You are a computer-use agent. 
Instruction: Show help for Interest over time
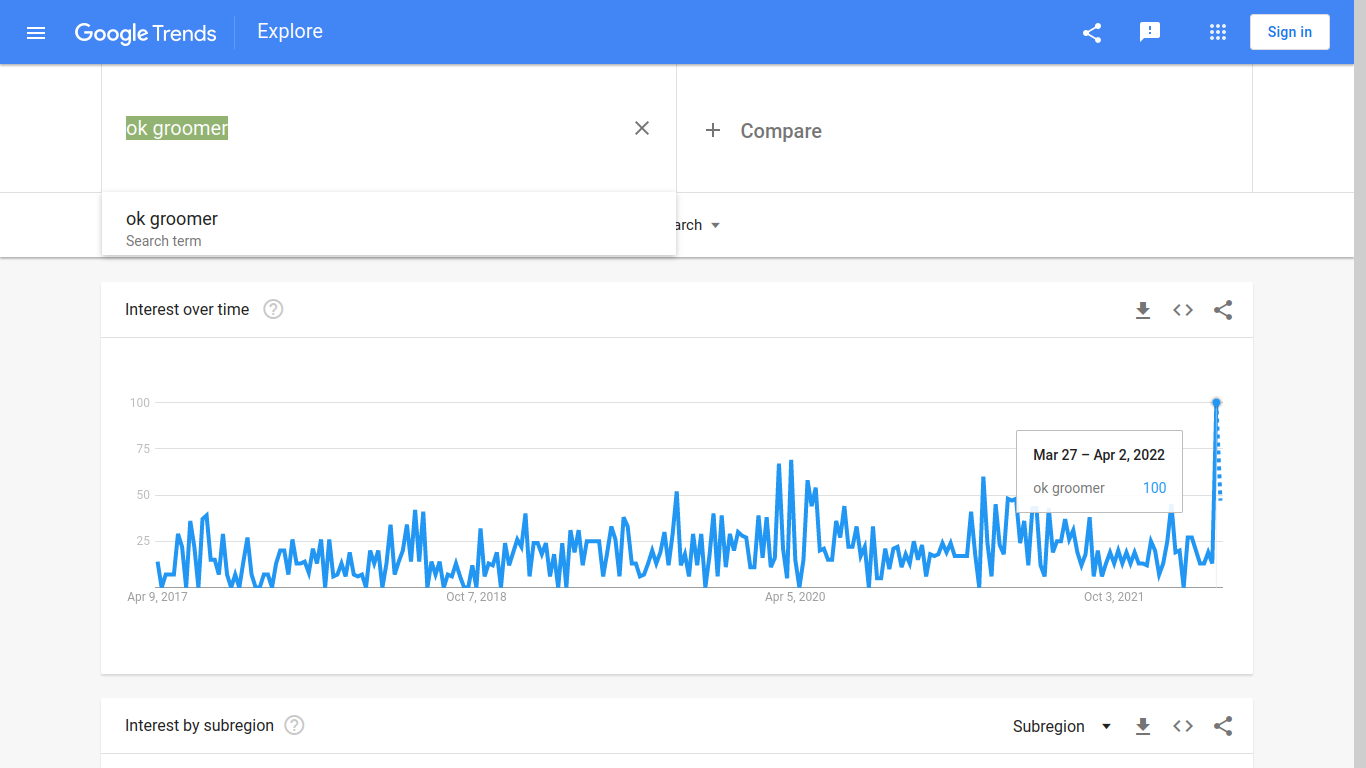[273, 309]
